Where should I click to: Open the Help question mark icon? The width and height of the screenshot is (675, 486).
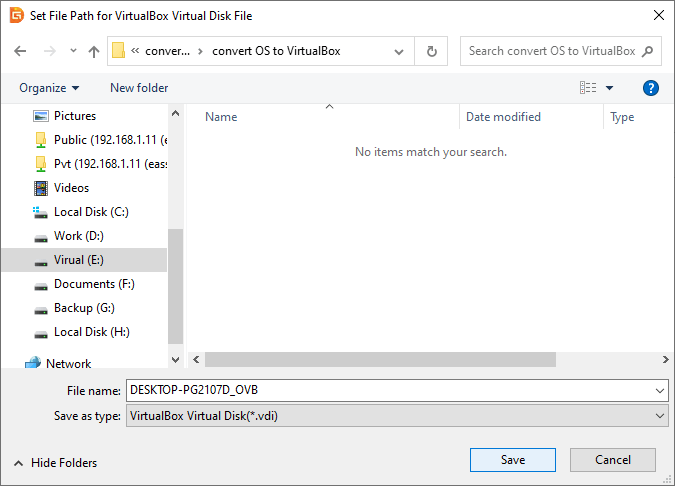[x=650, y=88]
